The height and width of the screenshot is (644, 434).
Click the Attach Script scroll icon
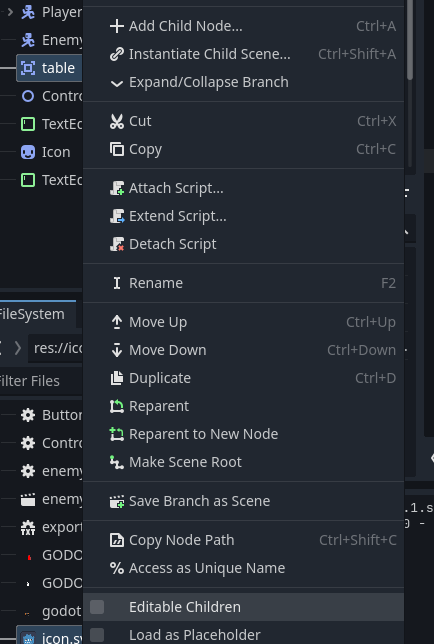coord(117,189)
